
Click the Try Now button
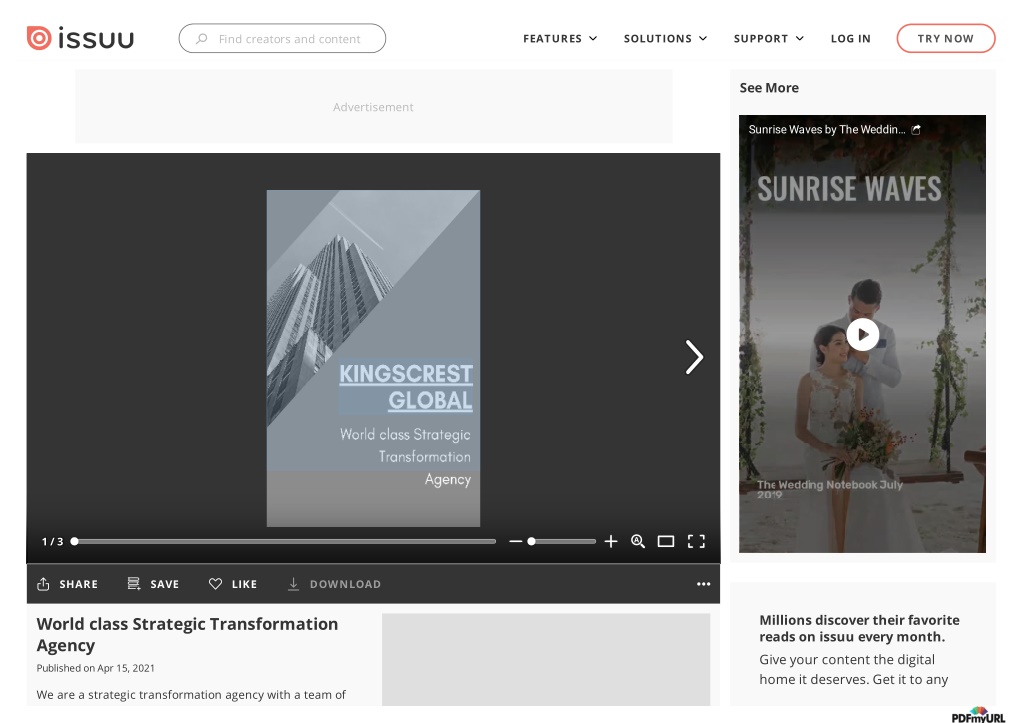[x=945, y=39]
